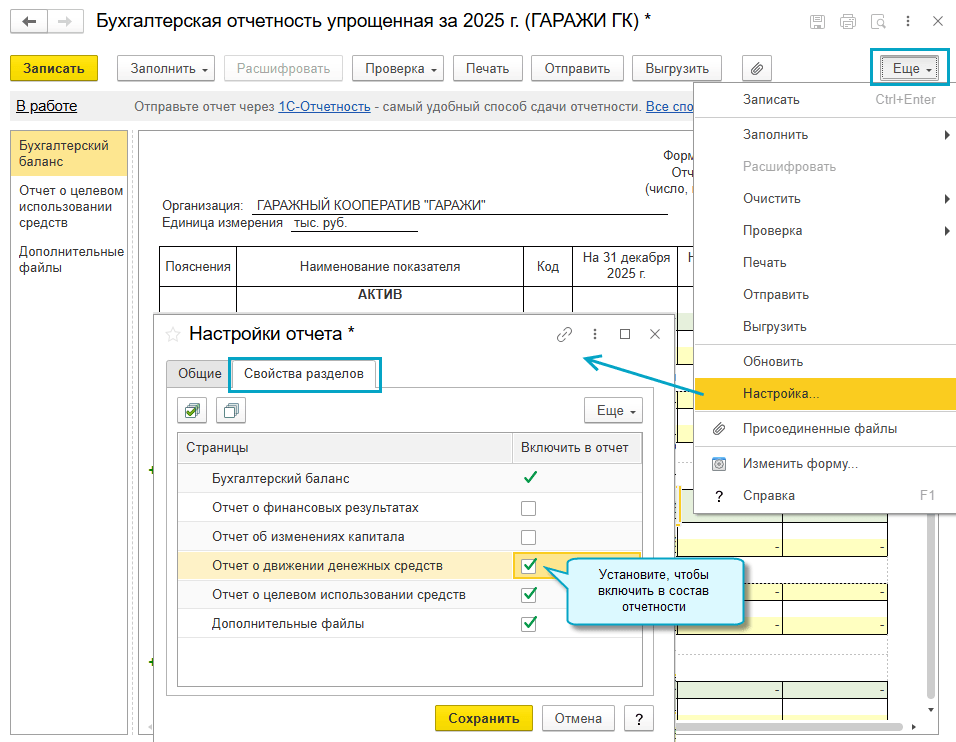Choose Справка in the Еще menu
Screen dimensions: 956x742
(825, 496)
